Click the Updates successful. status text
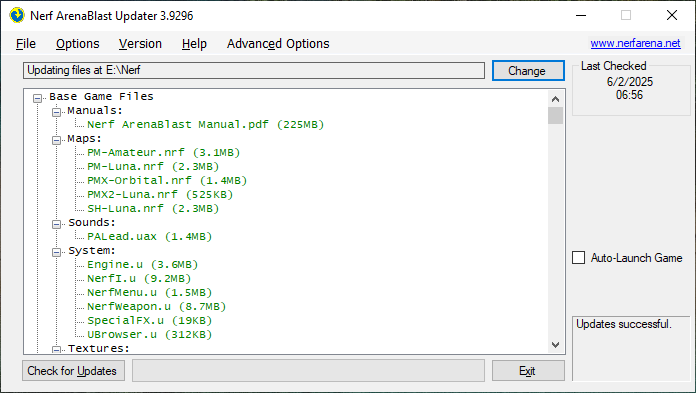696x393 pixels. point(624,324)
